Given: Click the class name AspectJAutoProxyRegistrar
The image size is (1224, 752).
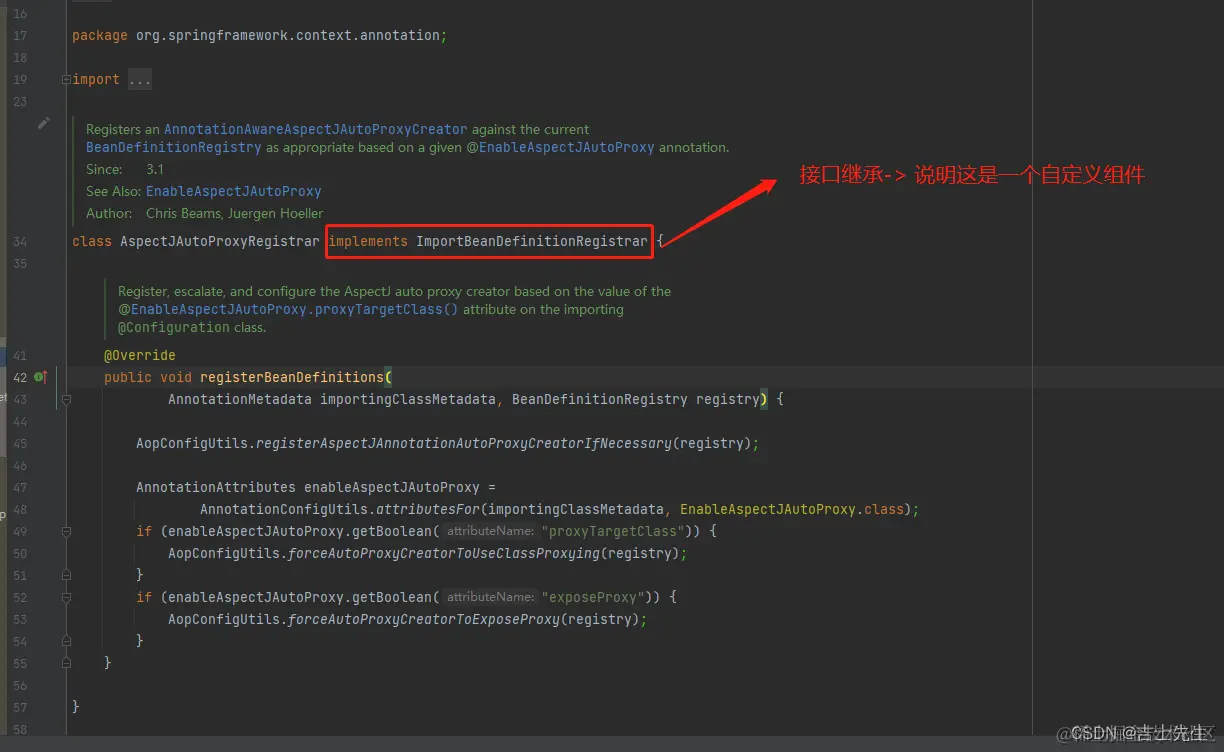Looking at the screenshot, I should point(220,241).
